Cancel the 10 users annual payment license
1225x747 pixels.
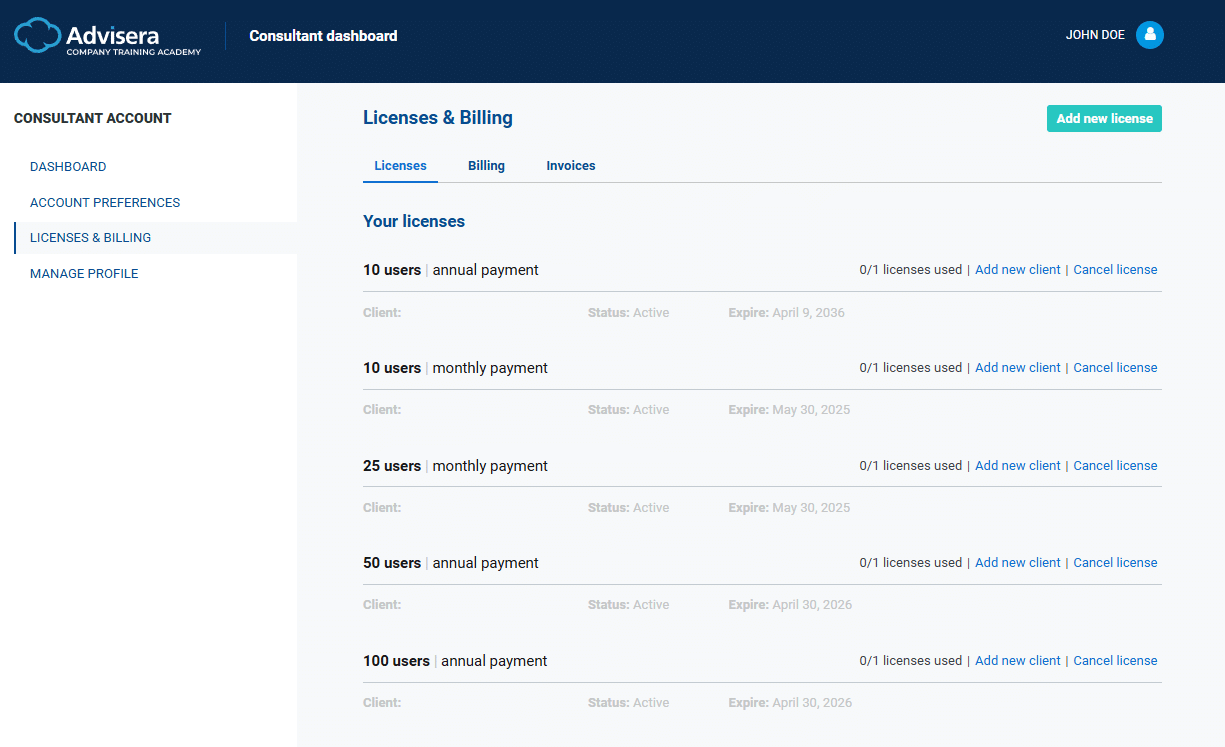1115,270
